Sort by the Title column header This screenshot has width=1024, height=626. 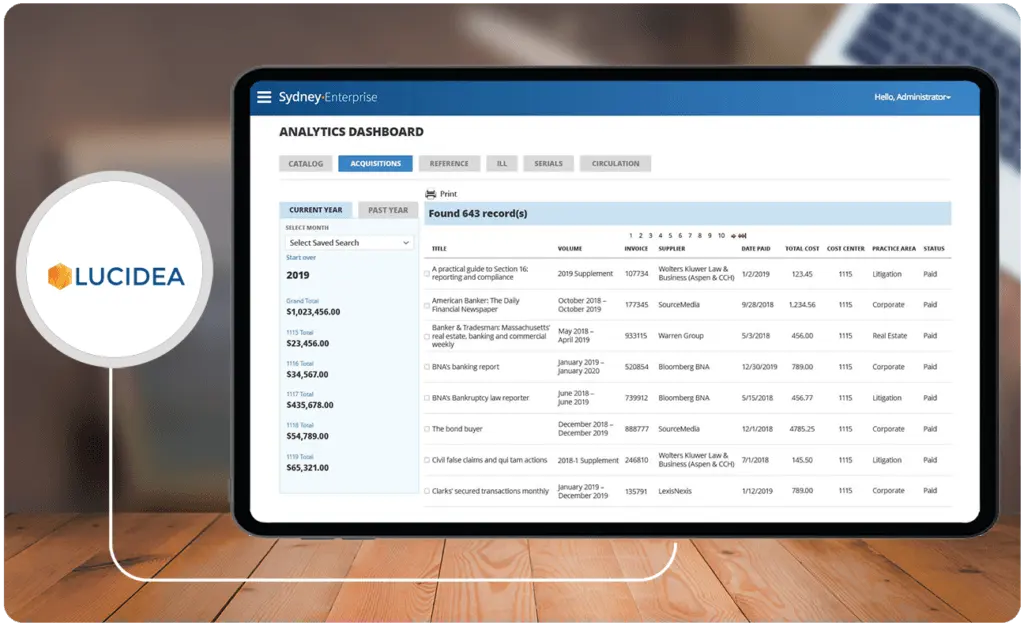coord(440,249)
